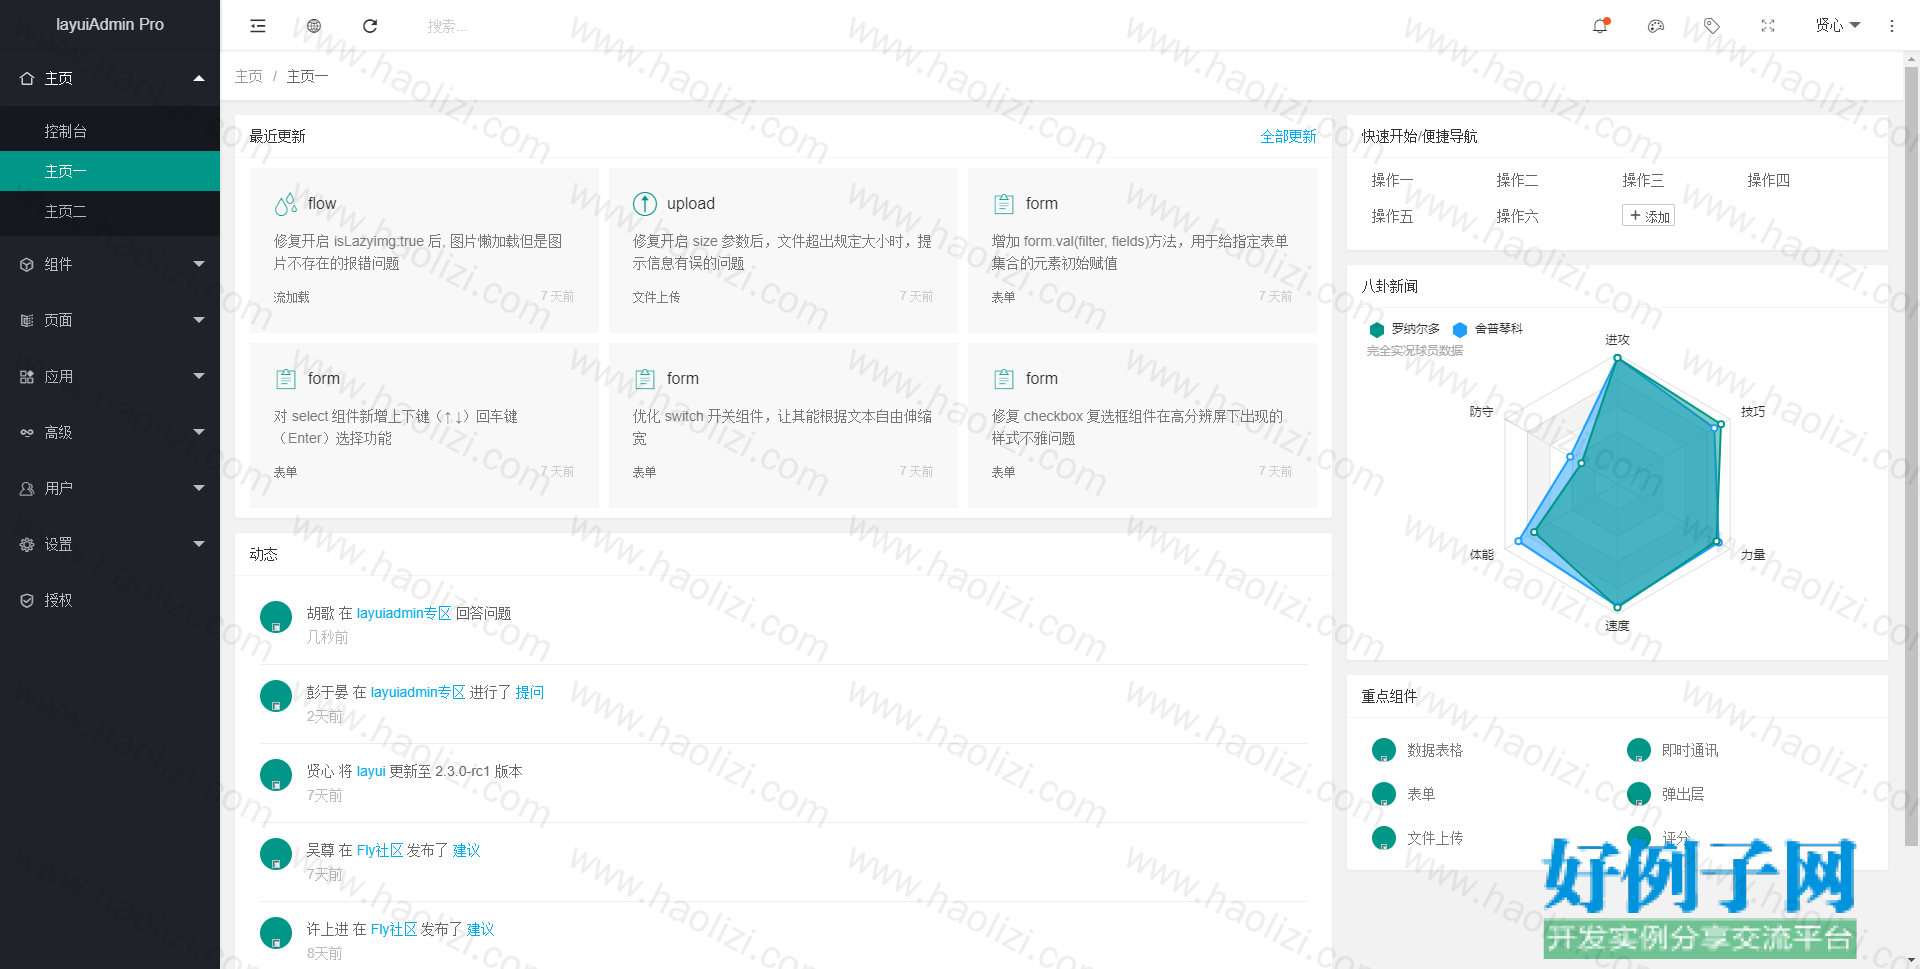Expand the 页面 menu arrow
The height and width of the screenshot is (969, 1920).
coord(199,320)
